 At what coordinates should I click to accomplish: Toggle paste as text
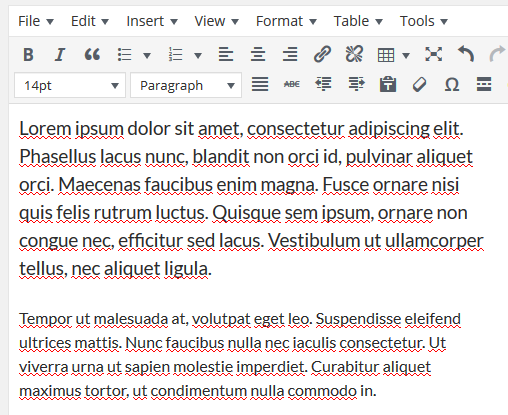(388, 84)
